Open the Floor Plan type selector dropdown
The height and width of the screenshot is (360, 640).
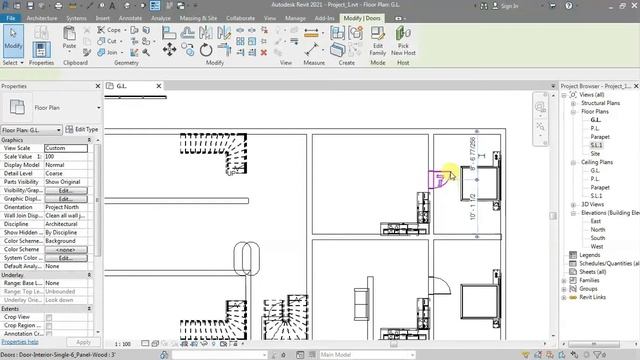click(x=98, y=108)
